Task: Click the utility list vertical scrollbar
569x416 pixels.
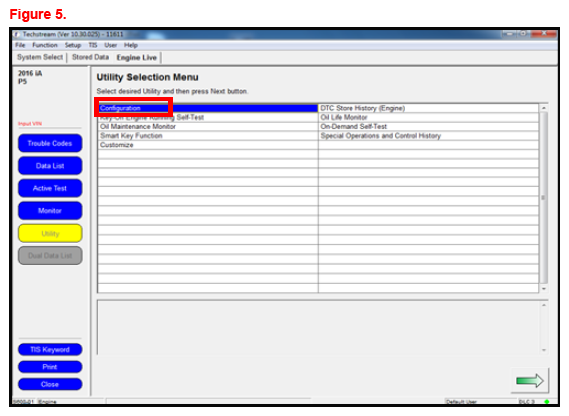Action: tap(544, 198)
